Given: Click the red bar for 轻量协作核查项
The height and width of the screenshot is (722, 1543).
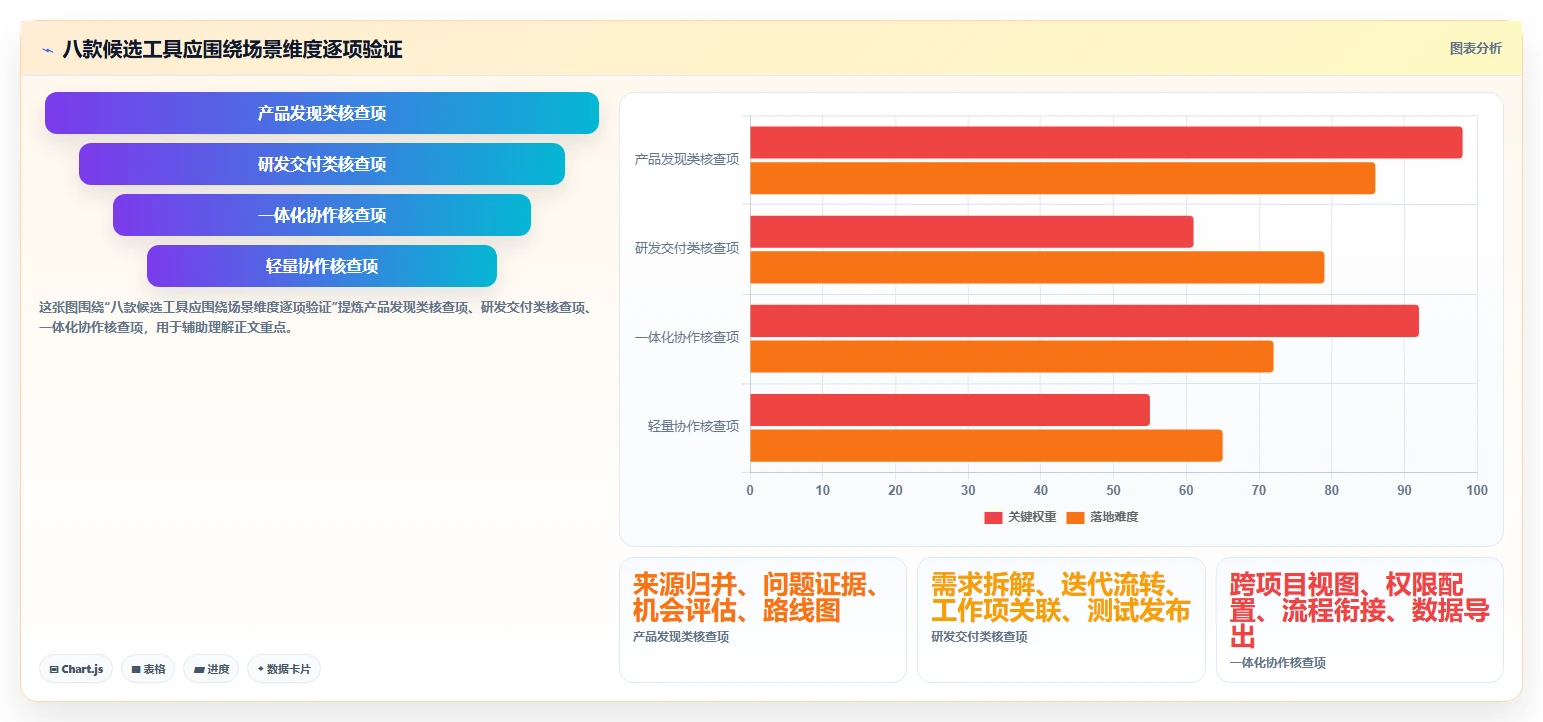Looking at the screenshot, I should point(950,410).
